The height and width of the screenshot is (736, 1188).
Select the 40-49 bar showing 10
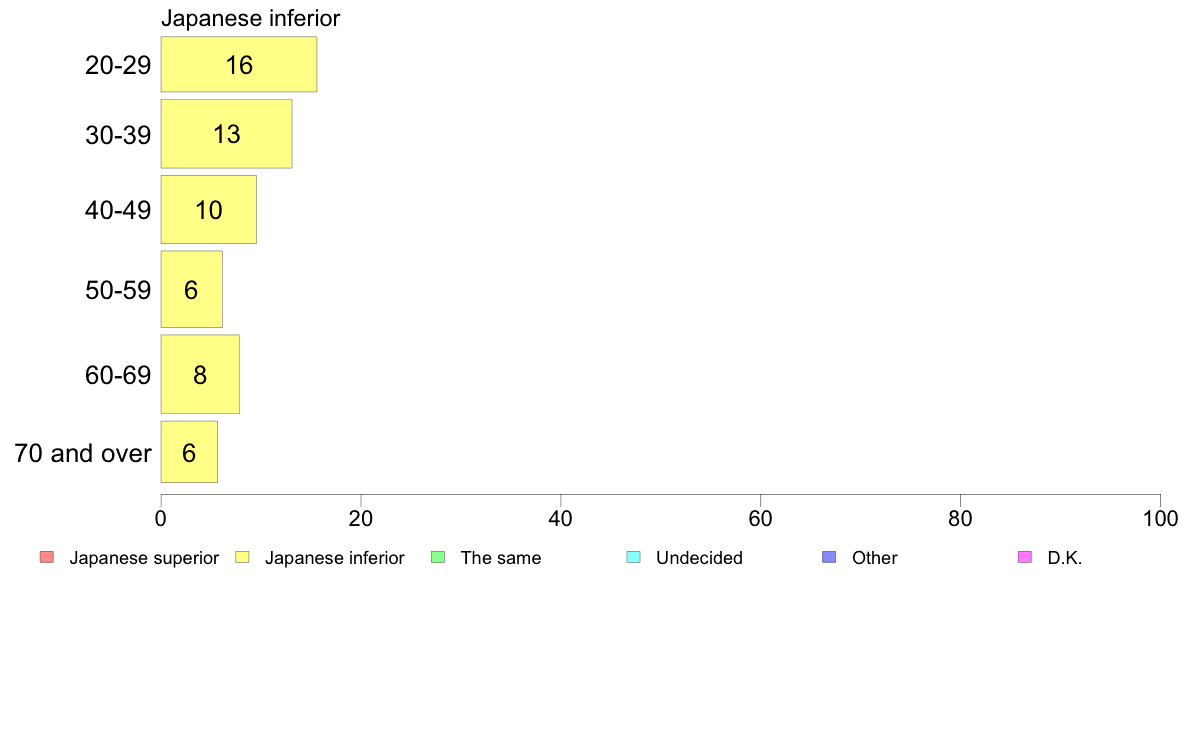click(x=208, y=210)
